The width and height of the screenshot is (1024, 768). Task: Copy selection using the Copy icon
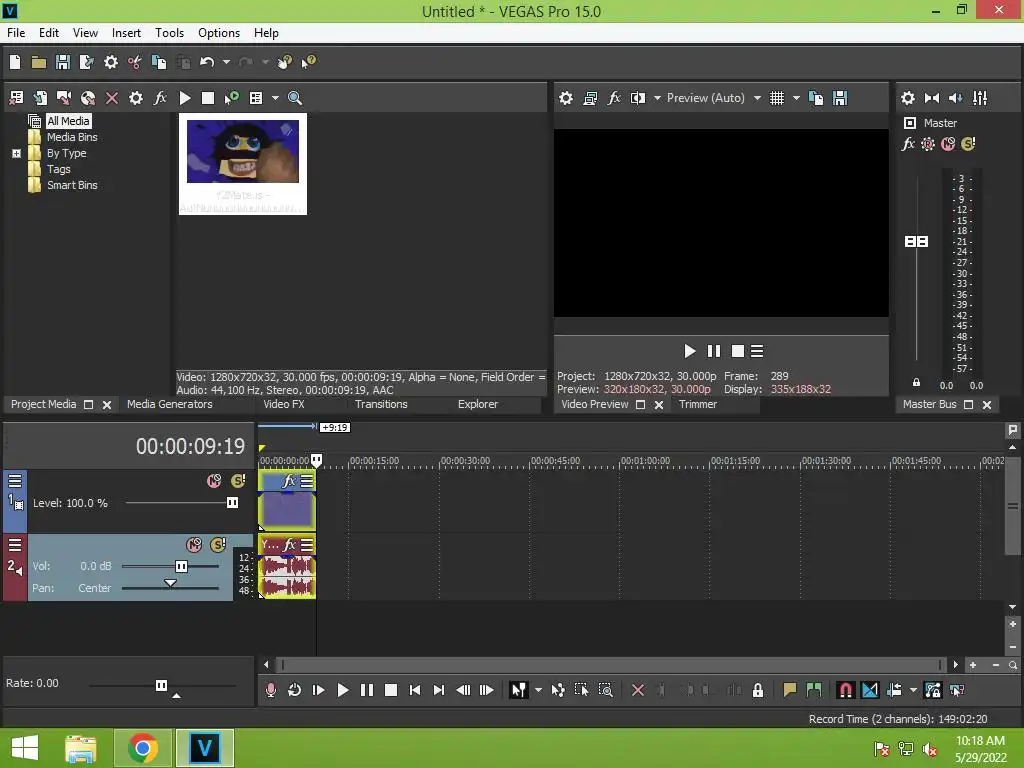point(159,62)
